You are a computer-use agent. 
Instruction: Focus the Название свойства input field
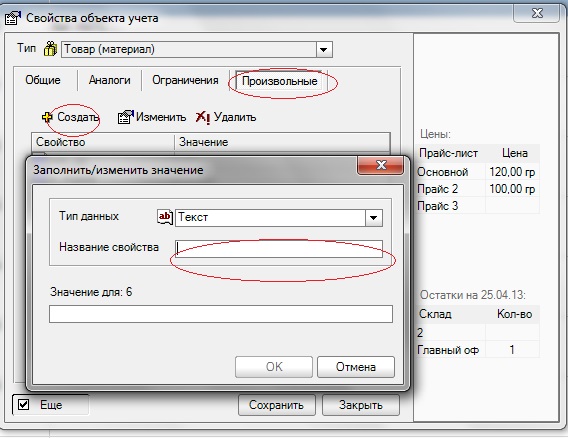pos(279,249)
